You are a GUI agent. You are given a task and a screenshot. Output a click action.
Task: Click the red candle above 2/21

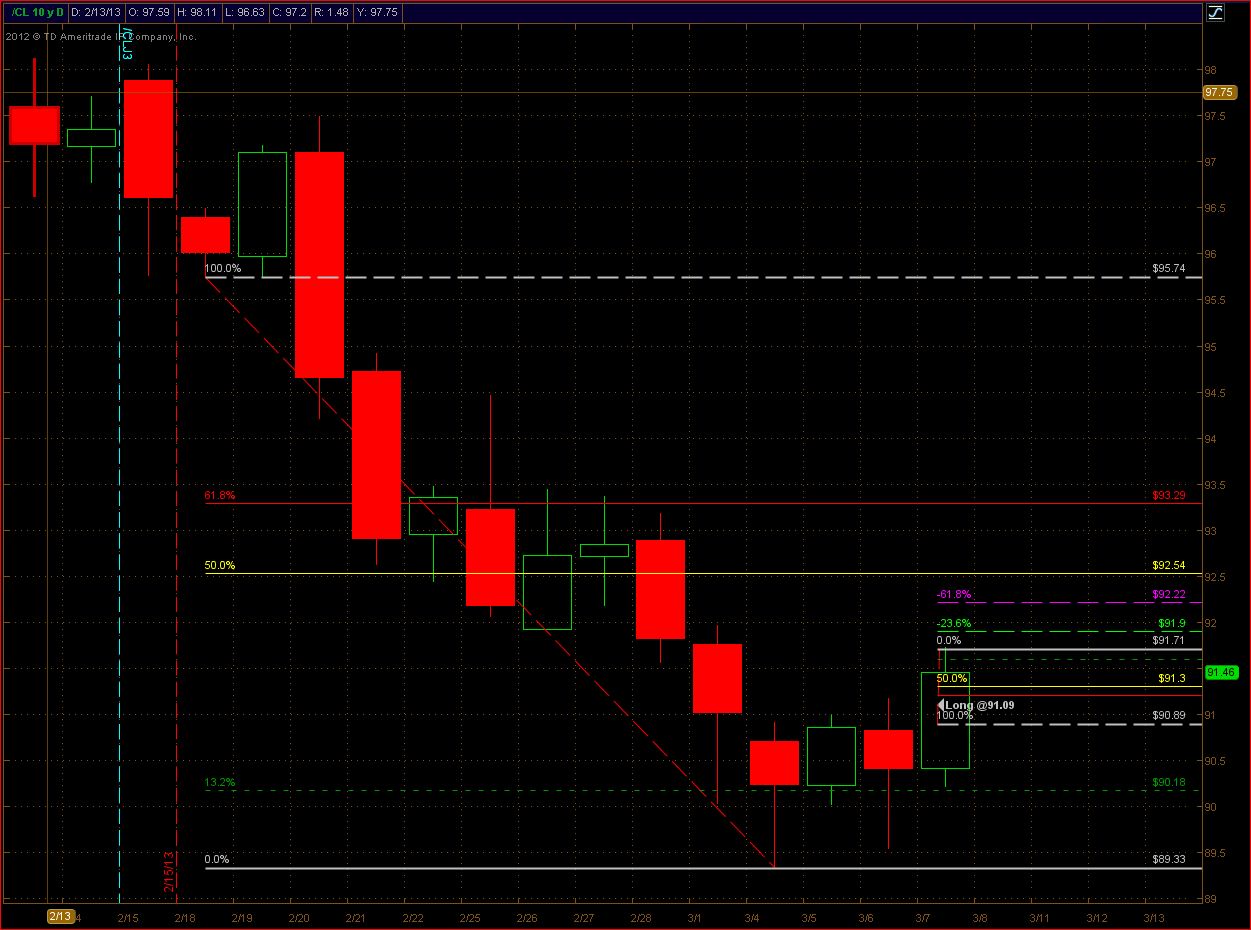[x=376, y=455]
